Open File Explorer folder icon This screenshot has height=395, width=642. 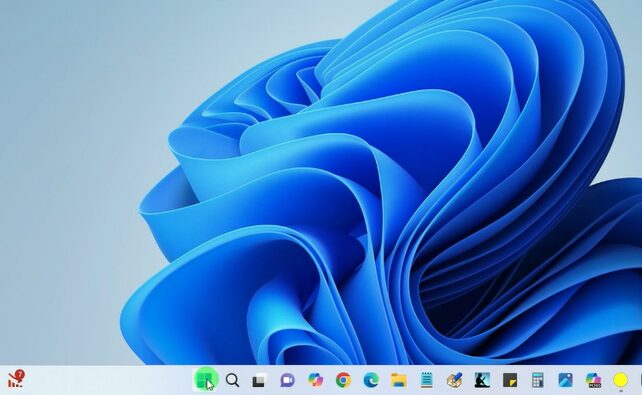[x=399, y=380]
